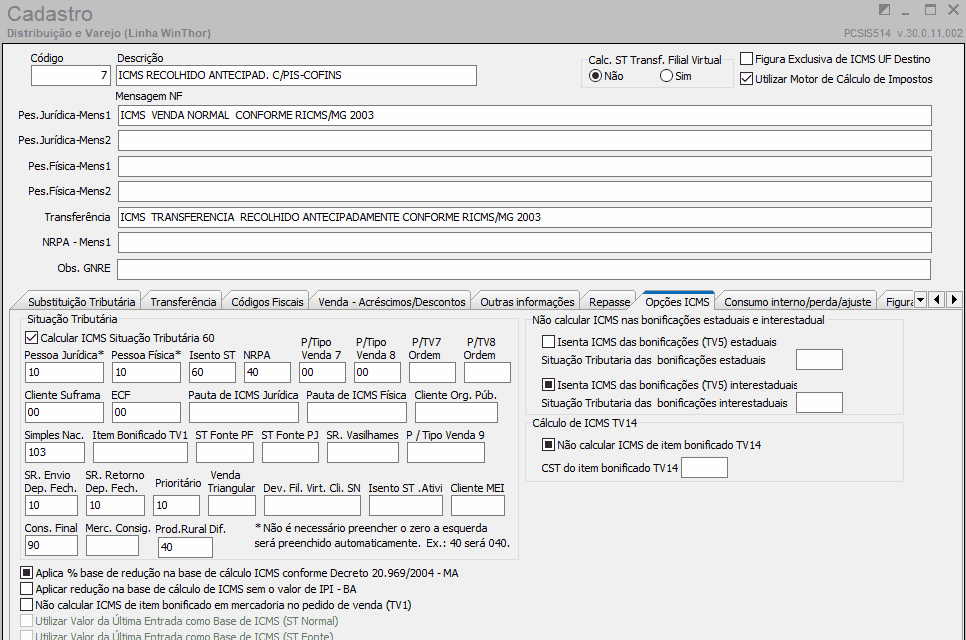966x640 pixels.
Task: Click the P/Tipo Venda 7 field
Action: click(322, 373)
